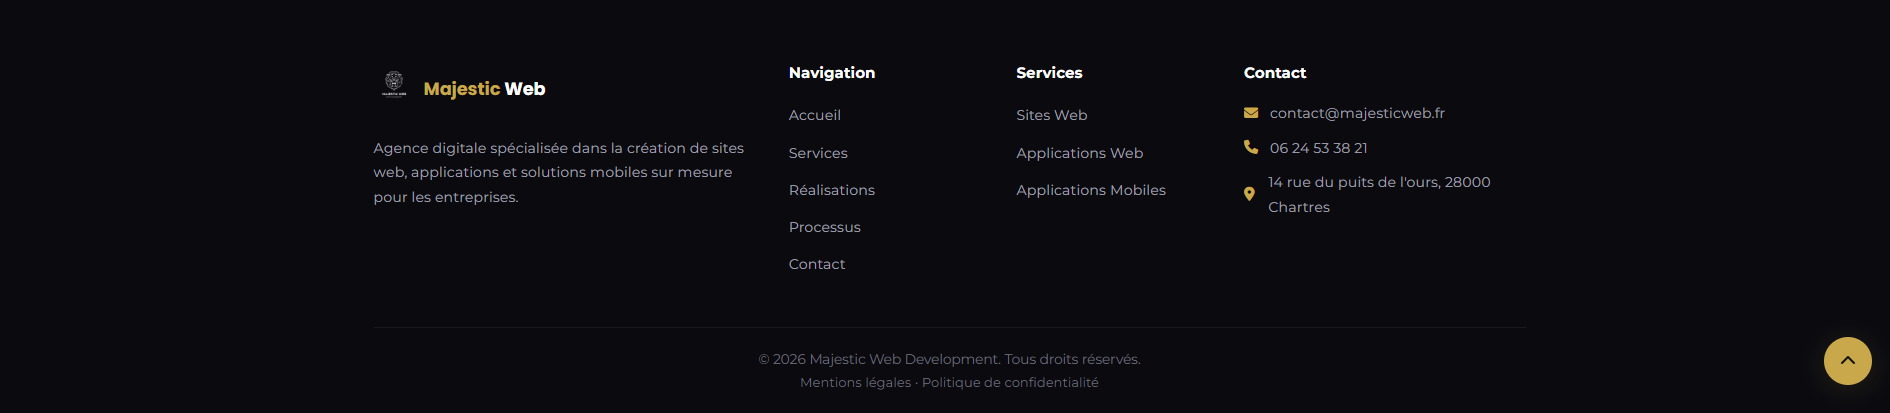Go to Services in the Navigation column
This screenshot has width=1890, height=413.
(818, 153)
